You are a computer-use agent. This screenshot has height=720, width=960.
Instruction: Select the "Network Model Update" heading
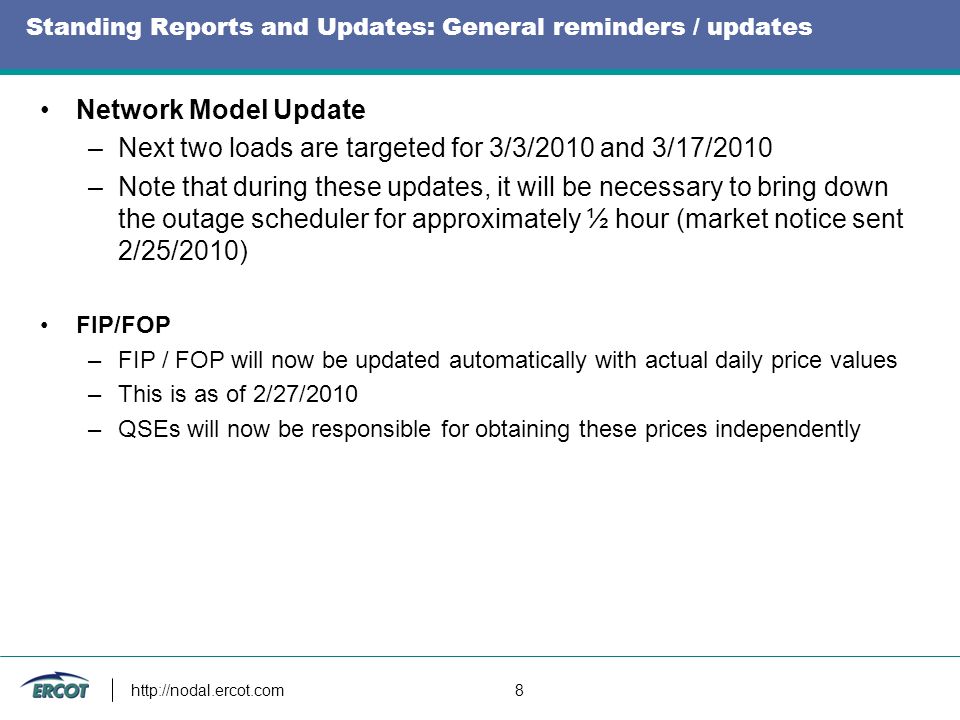[221, 110]
